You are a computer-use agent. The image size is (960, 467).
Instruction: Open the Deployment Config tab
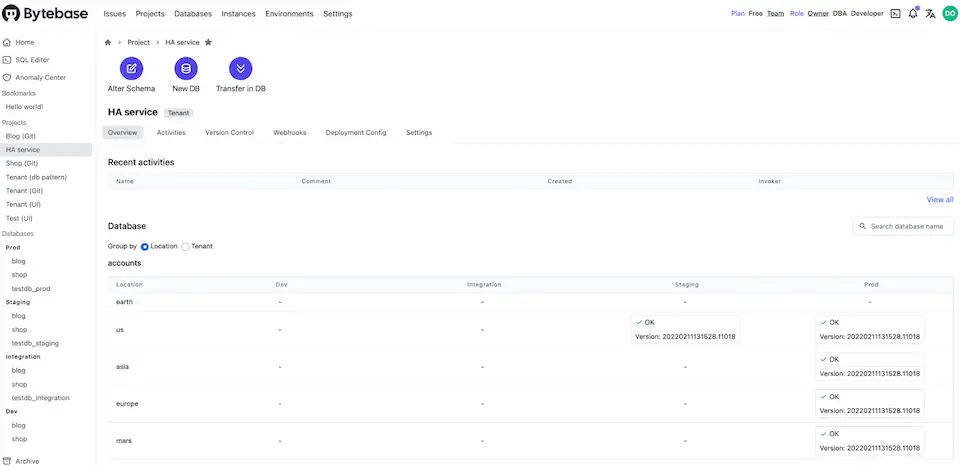click(x=355, y=132)
